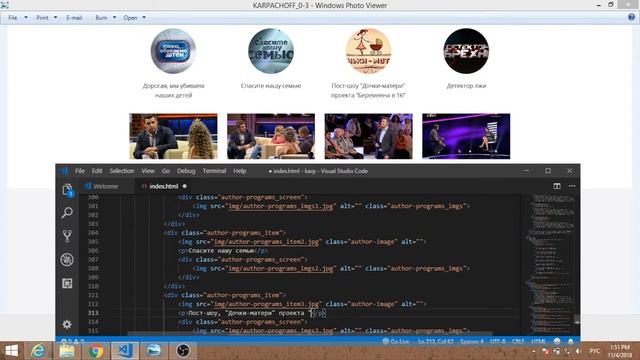
Task: Click img/author-programs_imgs1.jpg path on line 301
Action: point(281,206)
